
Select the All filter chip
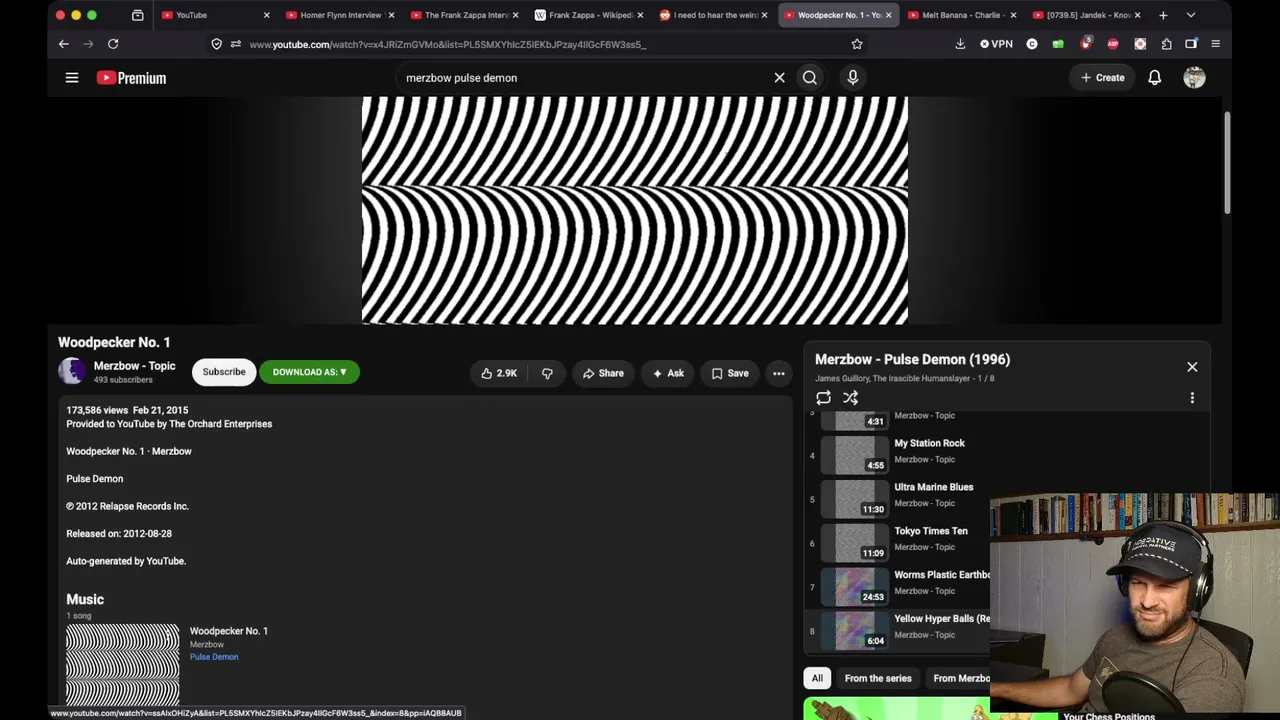(x=817, y=678)
